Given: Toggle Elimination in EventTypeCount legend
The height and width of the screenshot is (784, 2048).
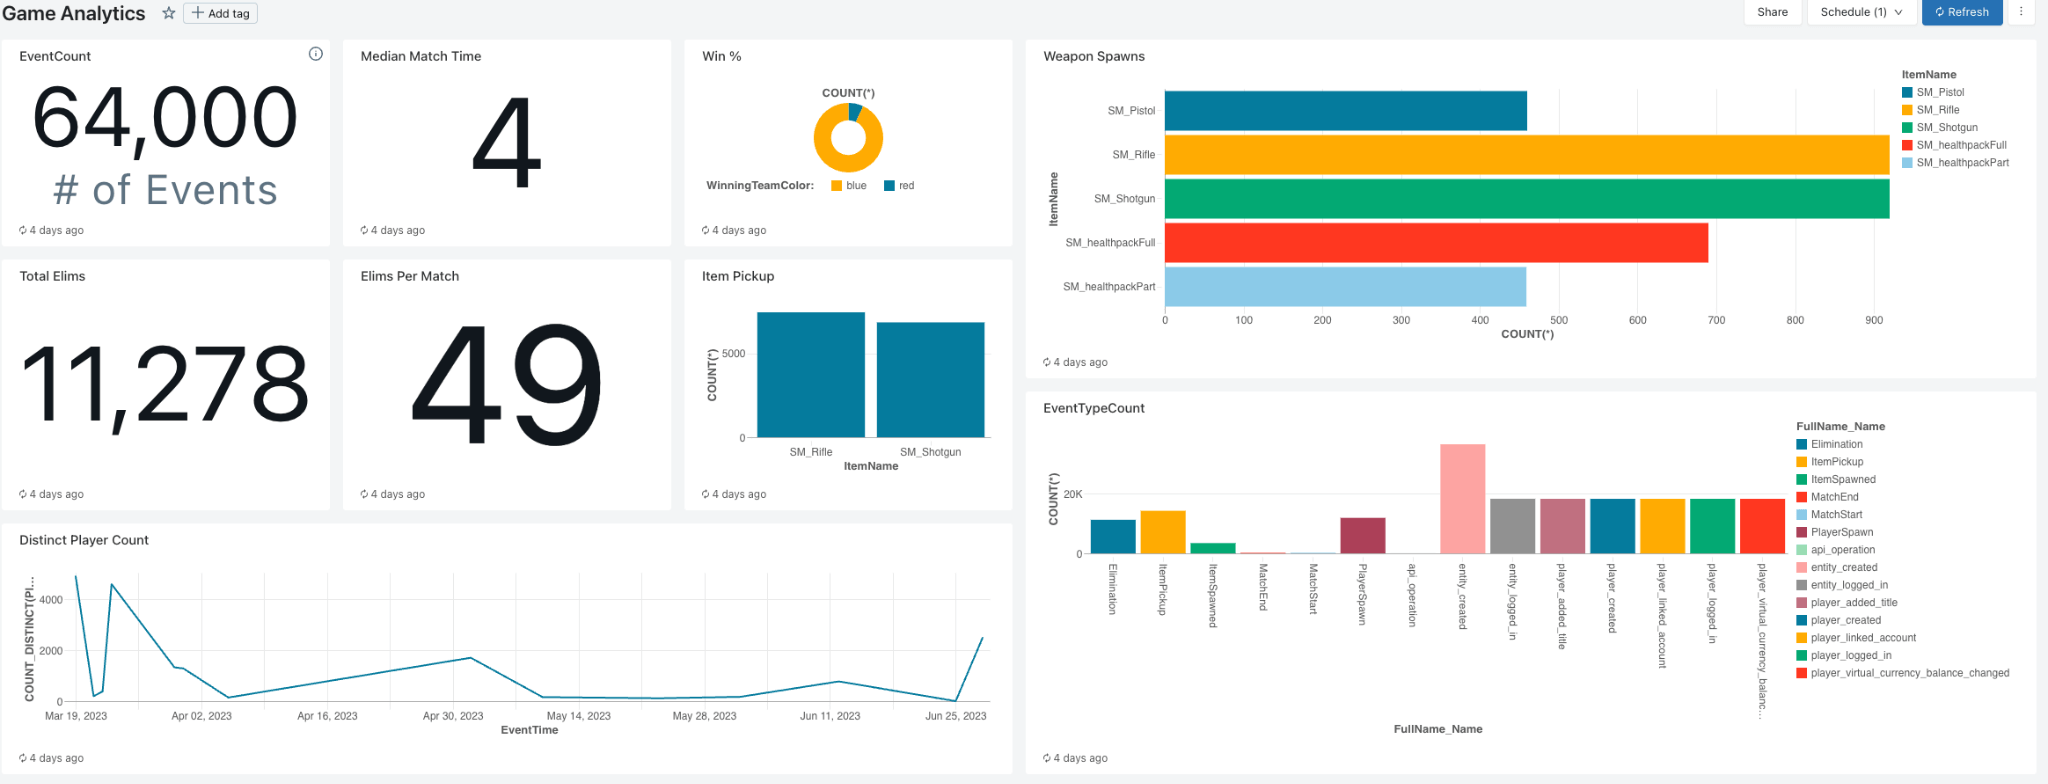Looking at the screenshot, I should point(1830,444).
